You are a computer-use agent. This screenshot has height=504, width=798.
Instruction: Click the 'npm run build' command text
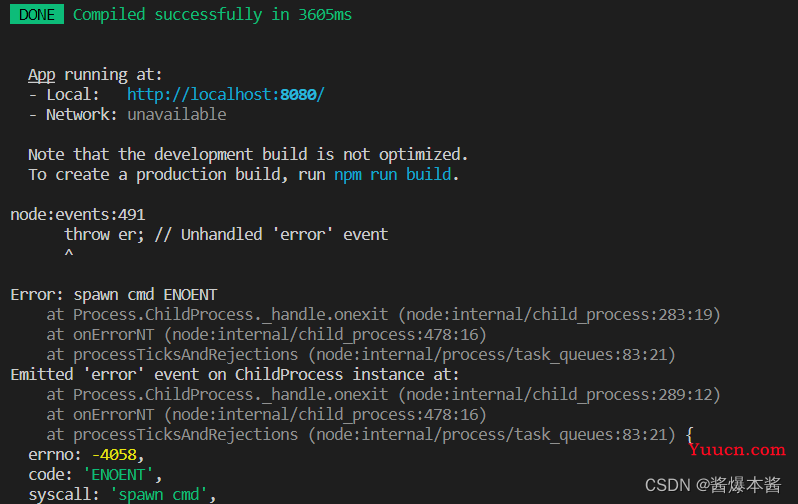(392, 175)
